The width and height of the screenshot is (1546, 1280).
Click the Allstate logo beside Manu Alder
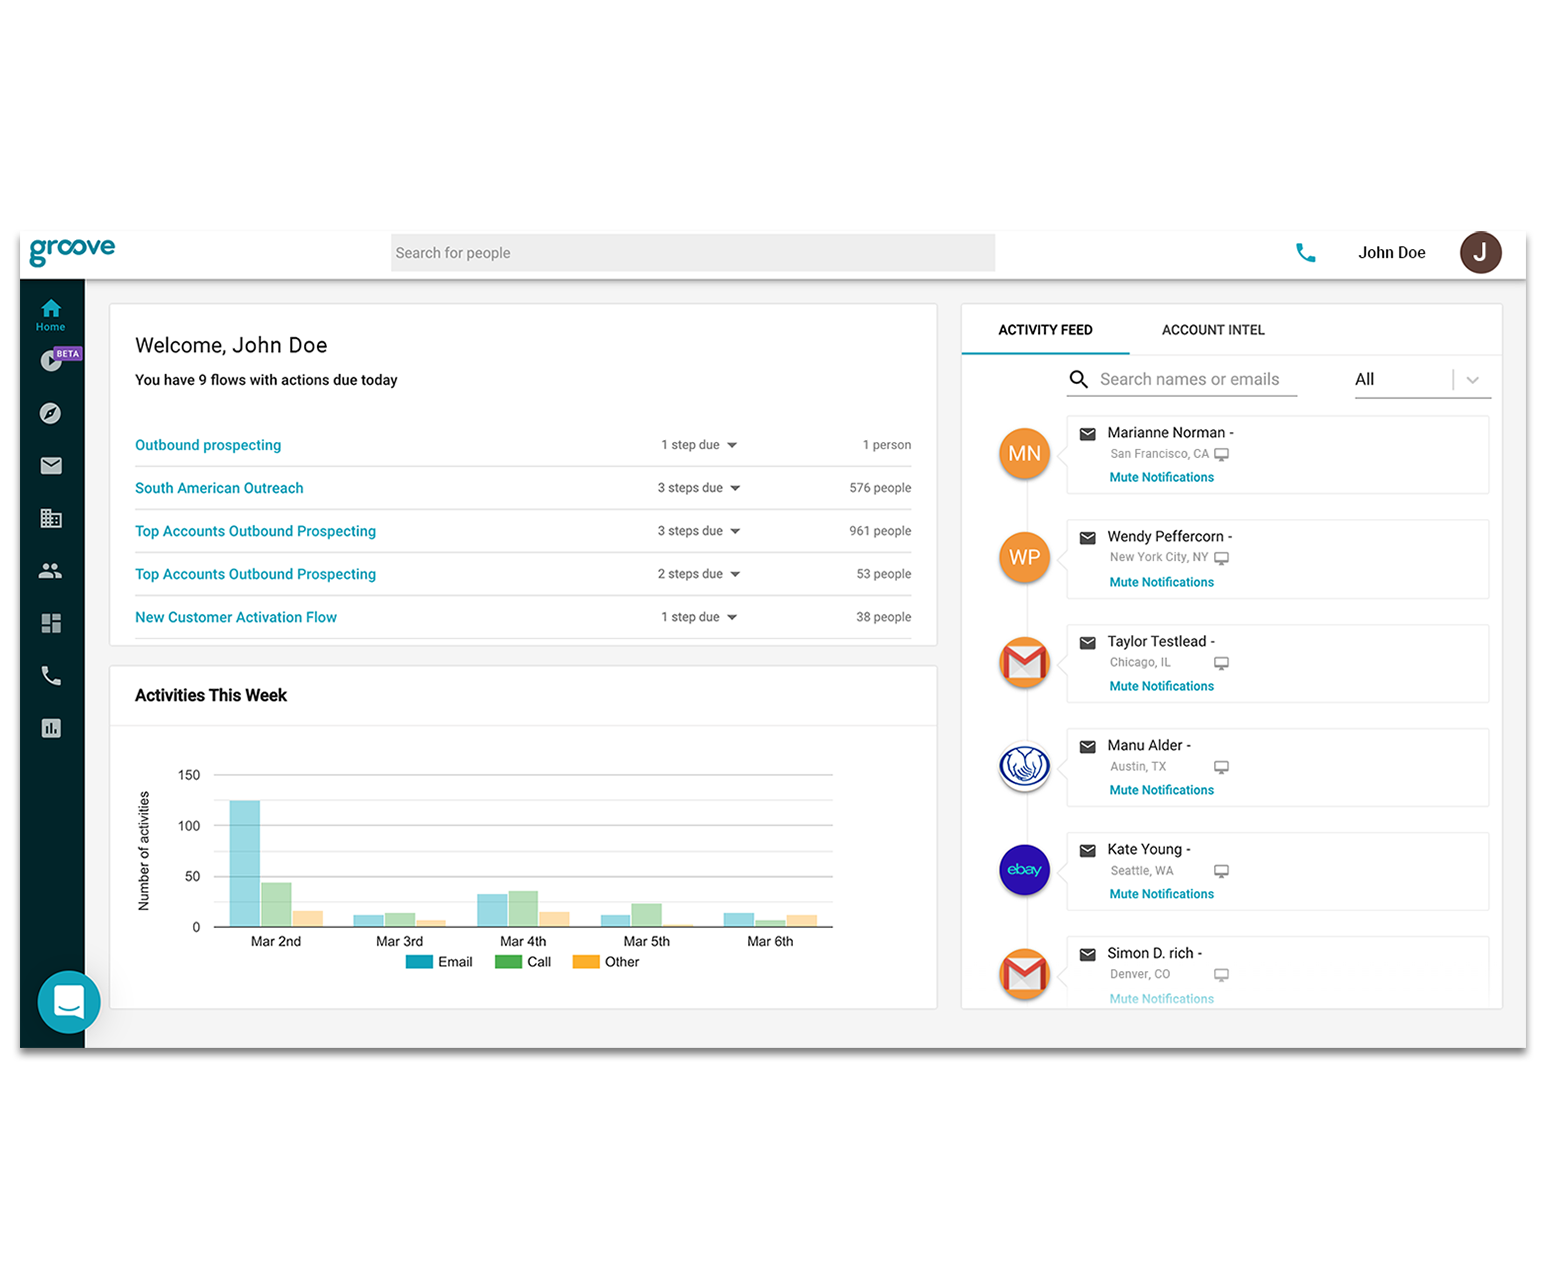(1024, 766)
